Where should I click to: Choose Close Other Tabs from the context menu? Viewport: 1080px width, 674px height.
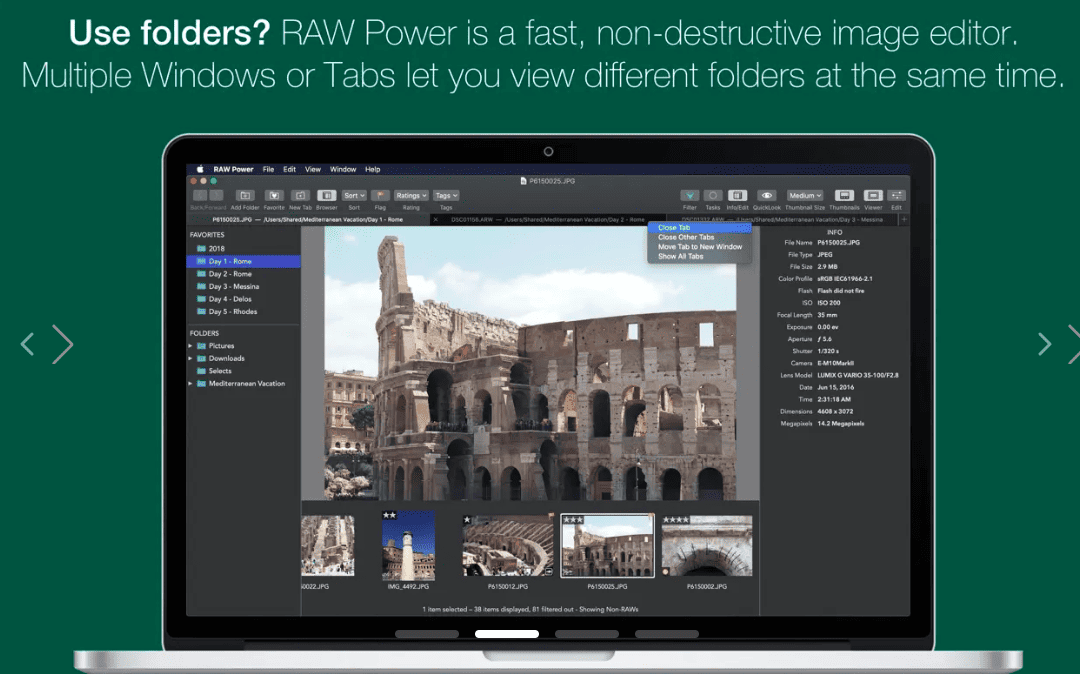(699, 238)
